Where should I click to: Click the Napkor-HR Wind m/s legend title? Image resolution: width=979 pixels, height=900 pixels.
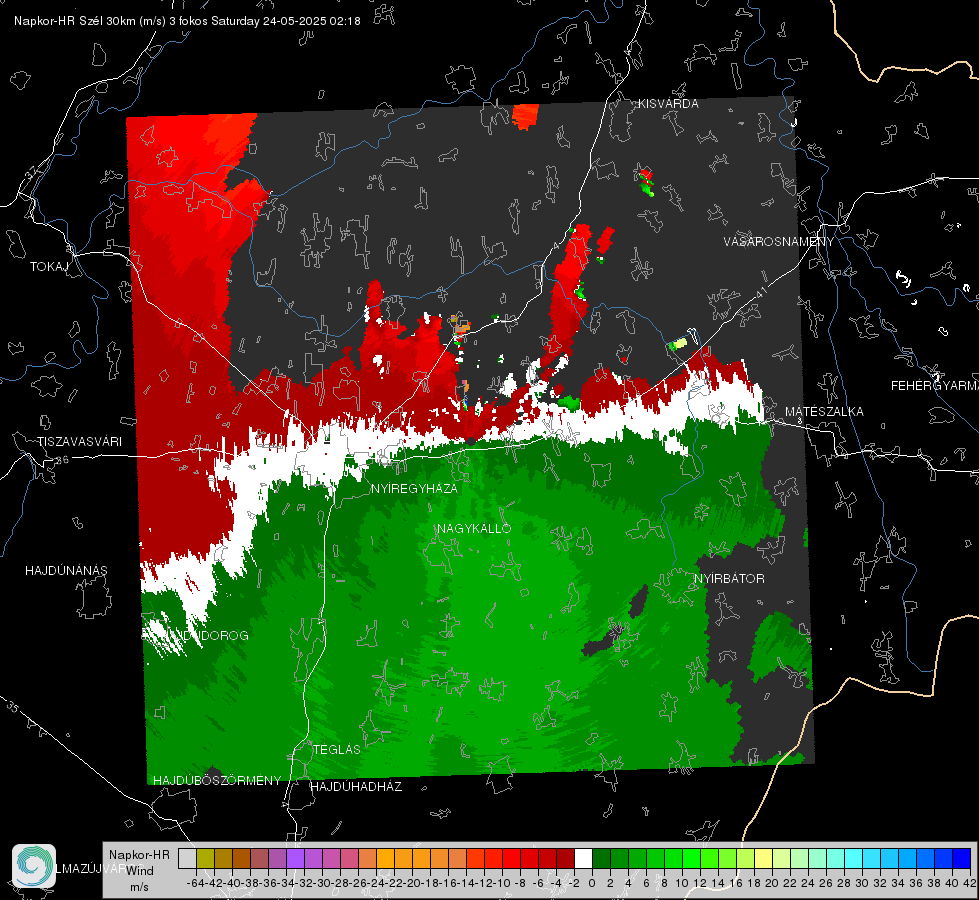(139, 871)
